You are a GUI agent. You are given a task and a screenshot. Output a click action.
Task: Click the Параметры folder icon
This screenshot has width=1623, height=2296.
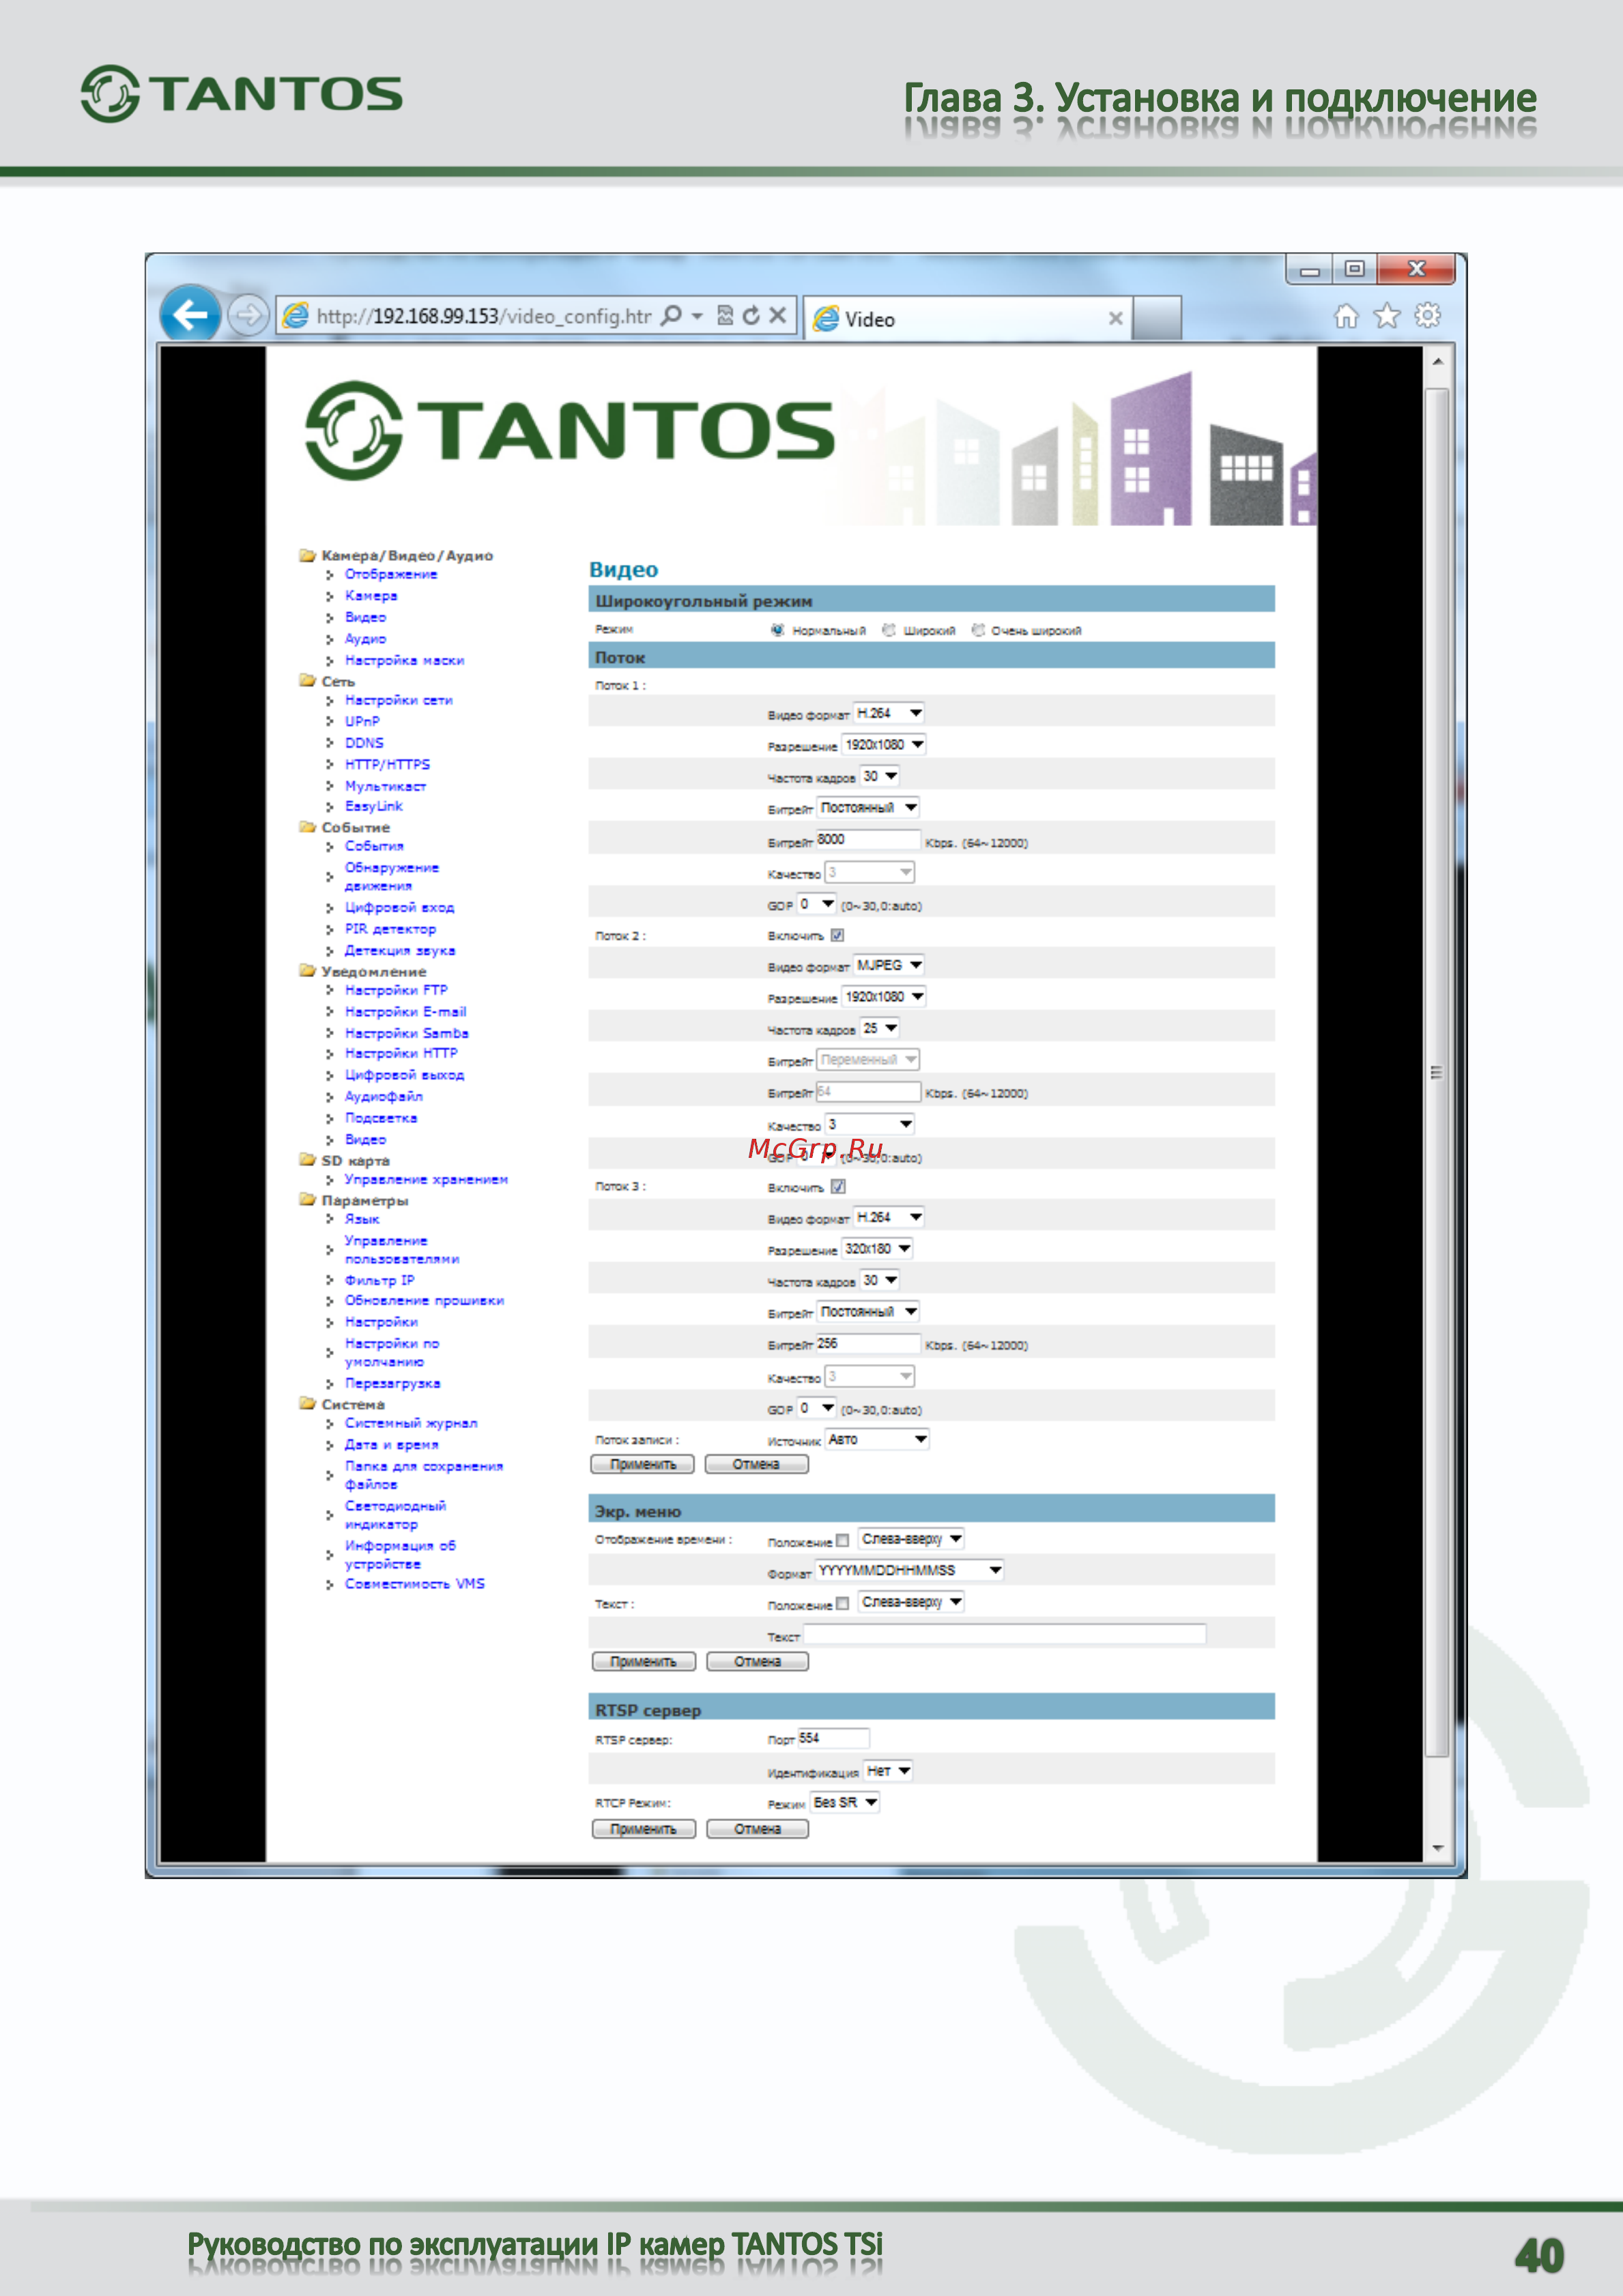[x=308, y=1199]
